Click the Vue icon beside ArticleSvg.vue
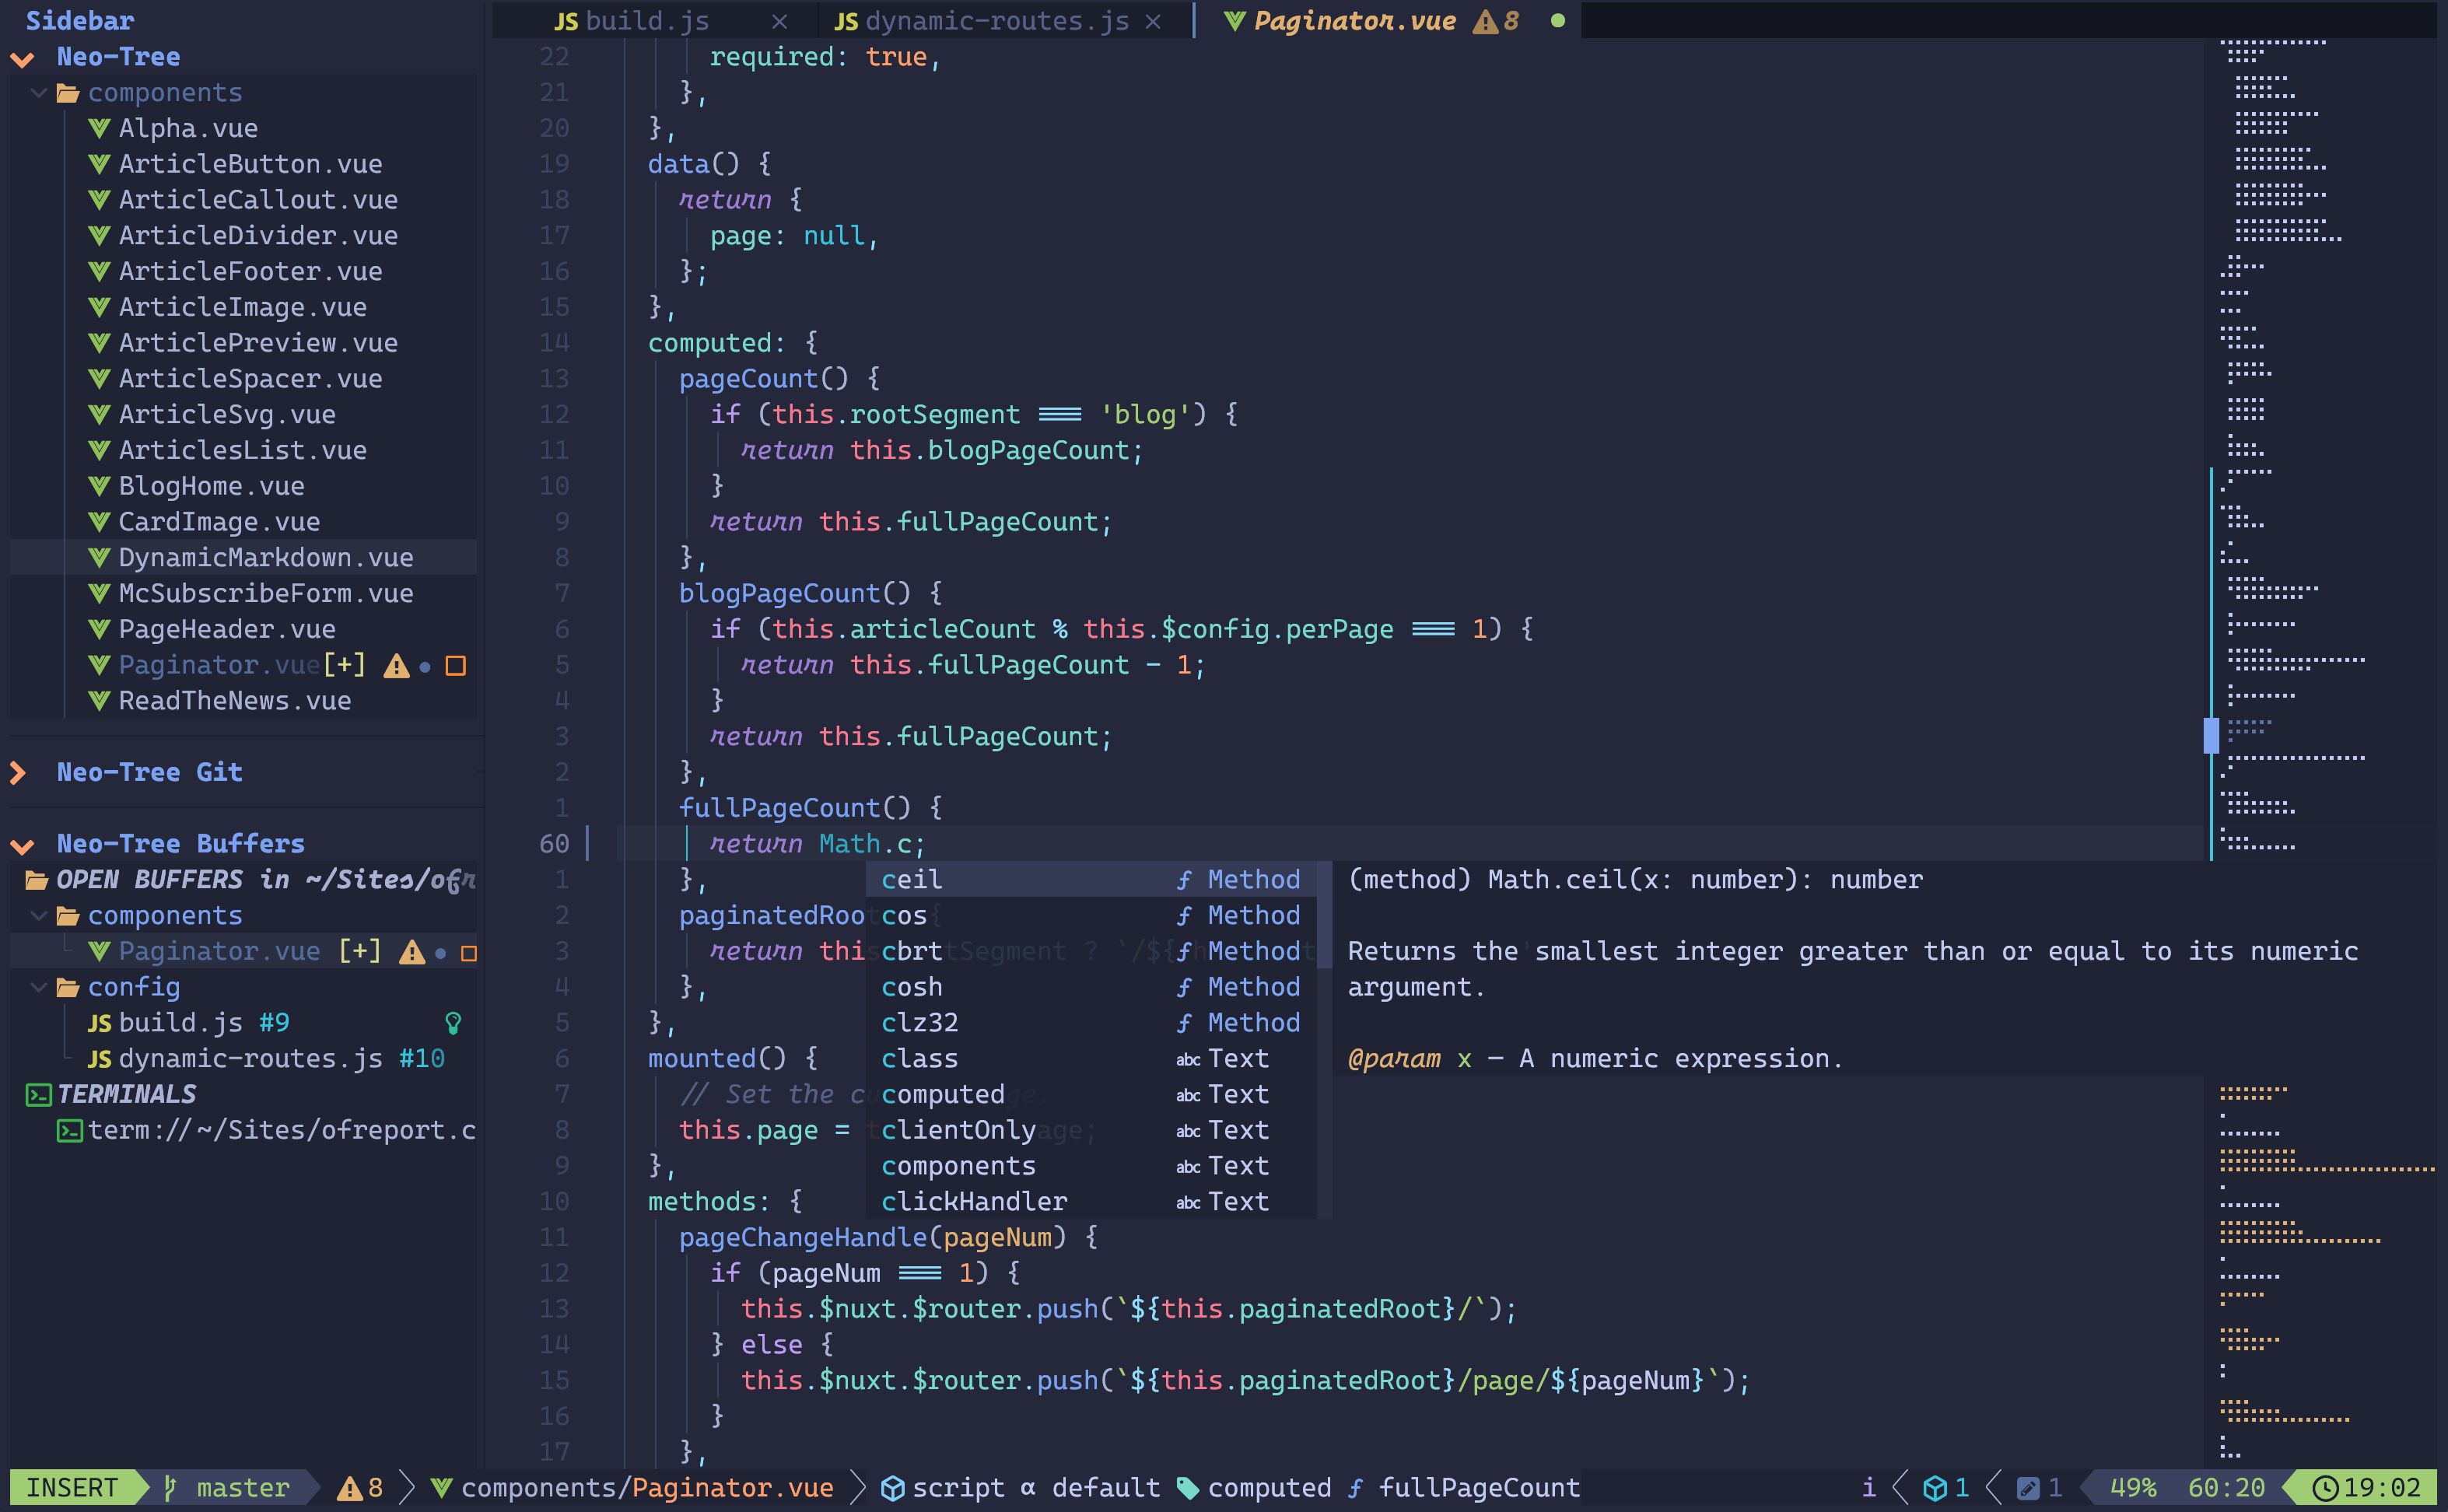2448x1512 pixels. pyautogui.click(x=99, y=415)
